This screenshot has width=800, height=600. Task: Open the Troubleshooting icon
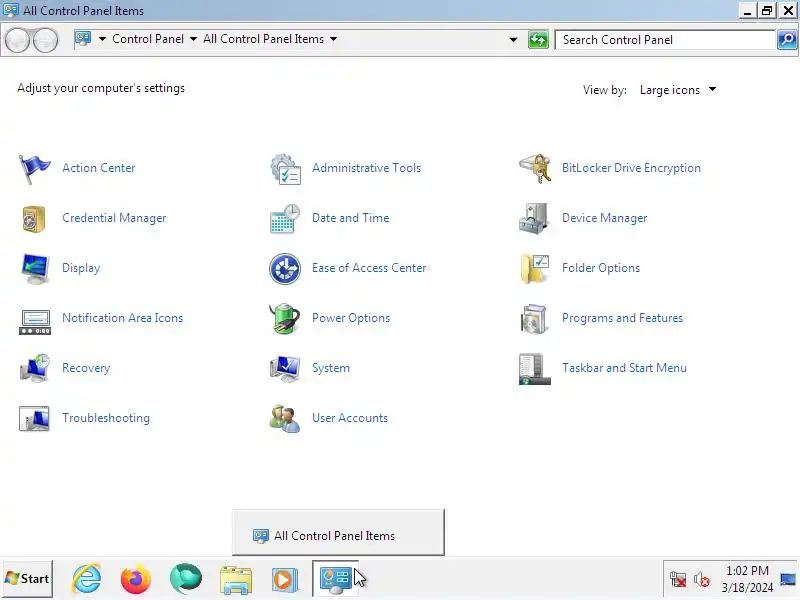tap(34, 418)
